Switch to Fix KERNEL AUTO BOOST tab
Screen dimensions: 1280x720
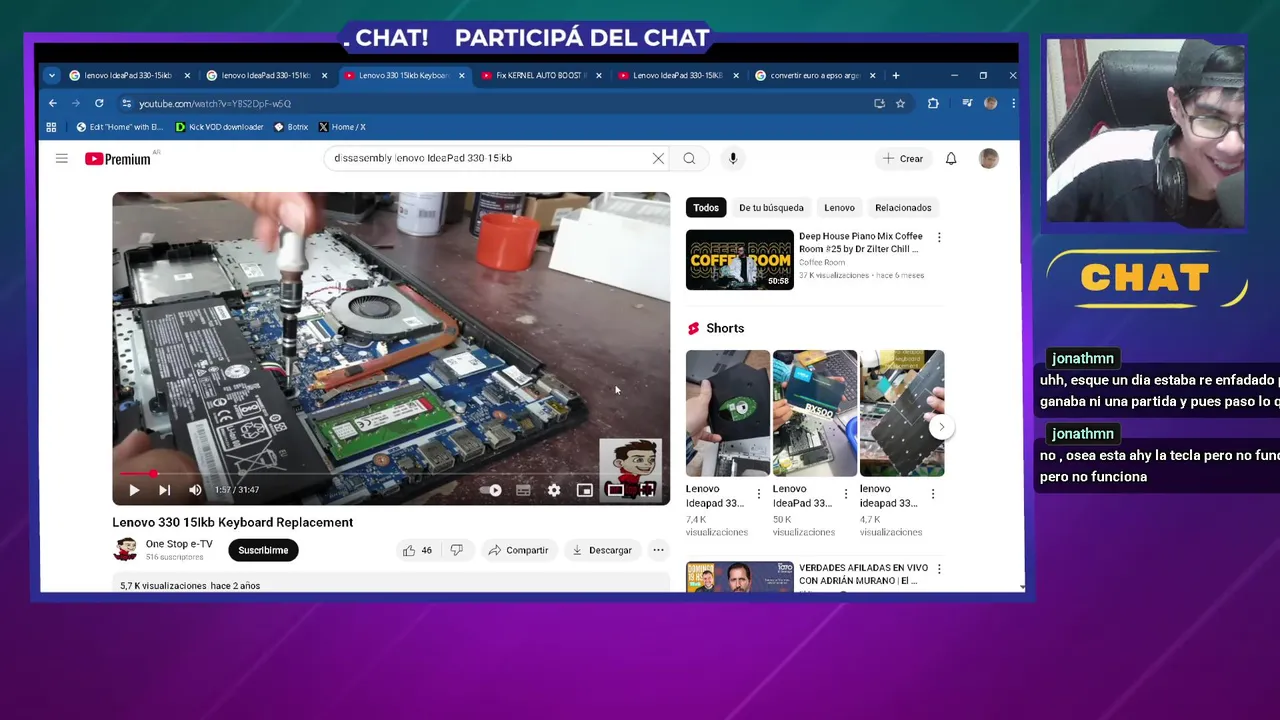(x=540, y=75)
